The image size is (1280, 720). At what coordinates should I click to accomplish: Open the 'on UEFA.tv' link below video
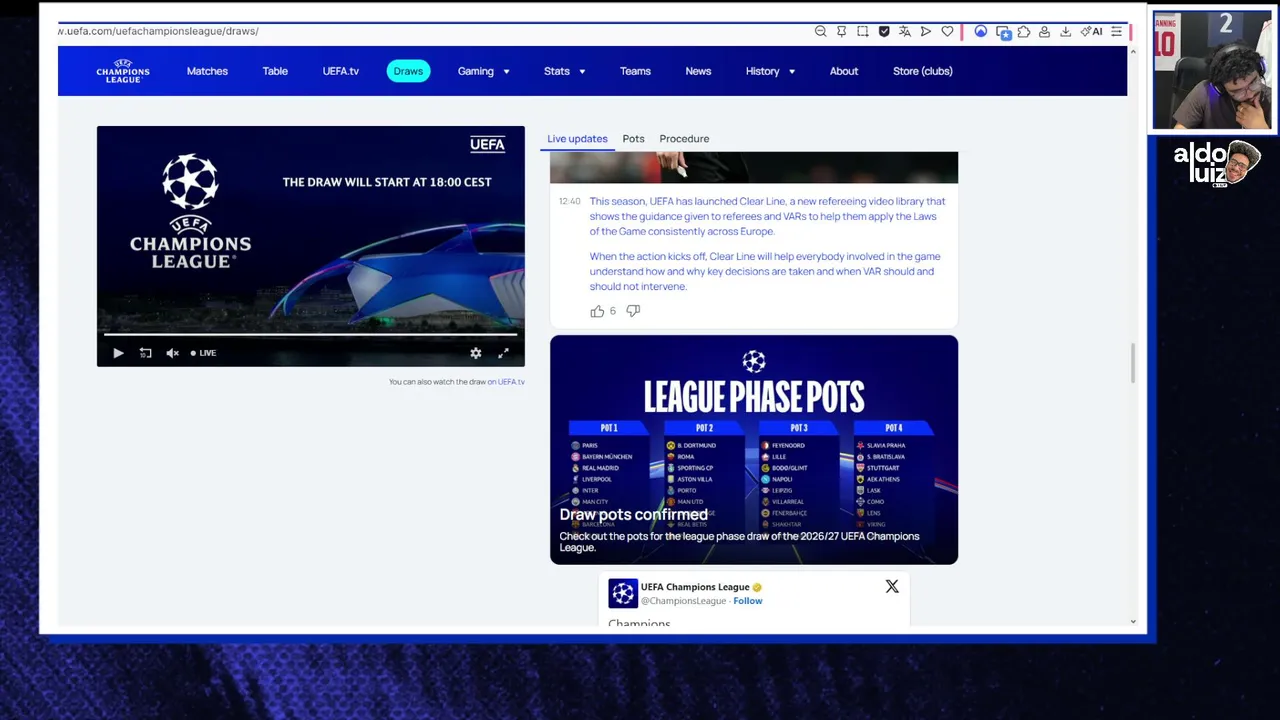(506, 382)
